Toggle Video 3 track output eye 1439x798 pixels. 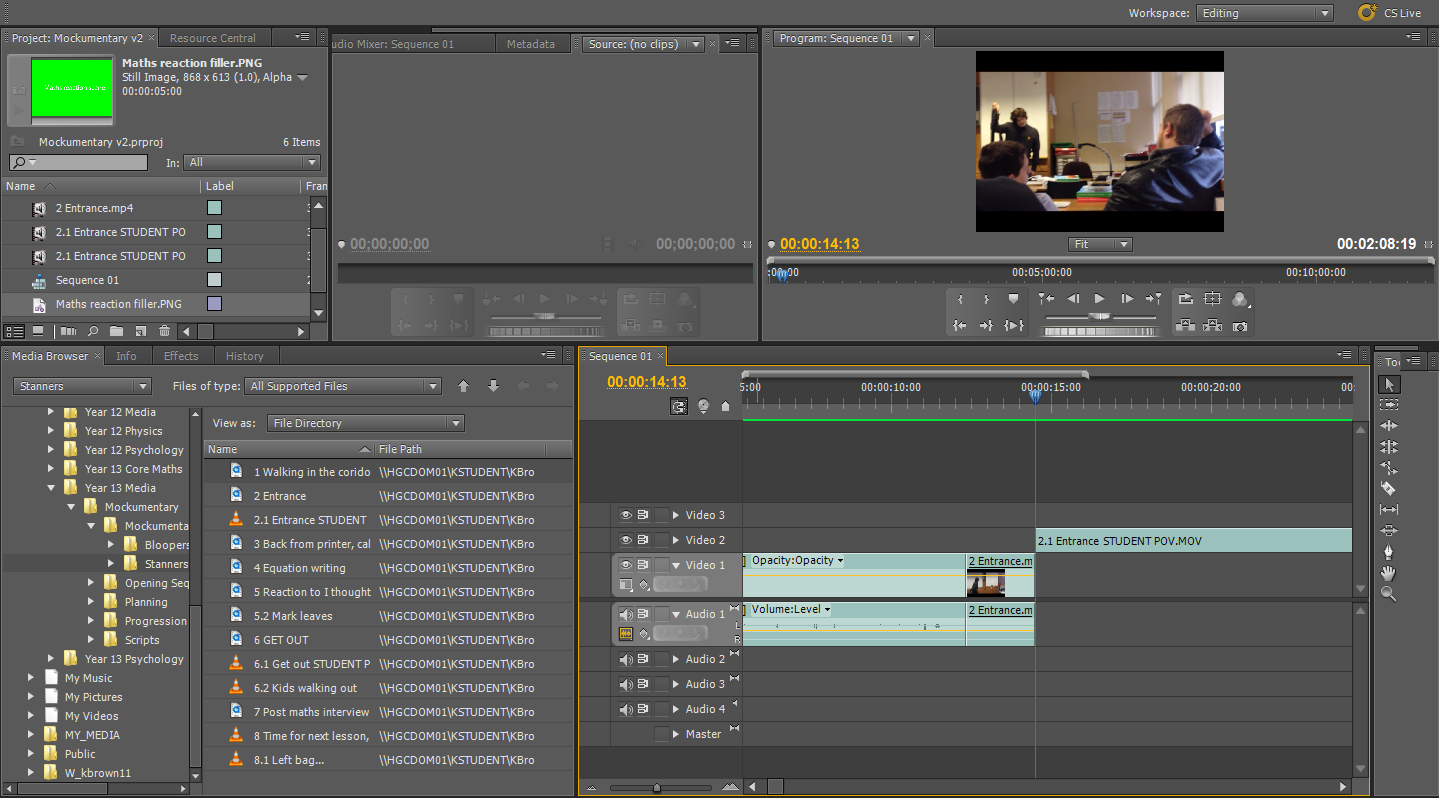pos(626,515)
